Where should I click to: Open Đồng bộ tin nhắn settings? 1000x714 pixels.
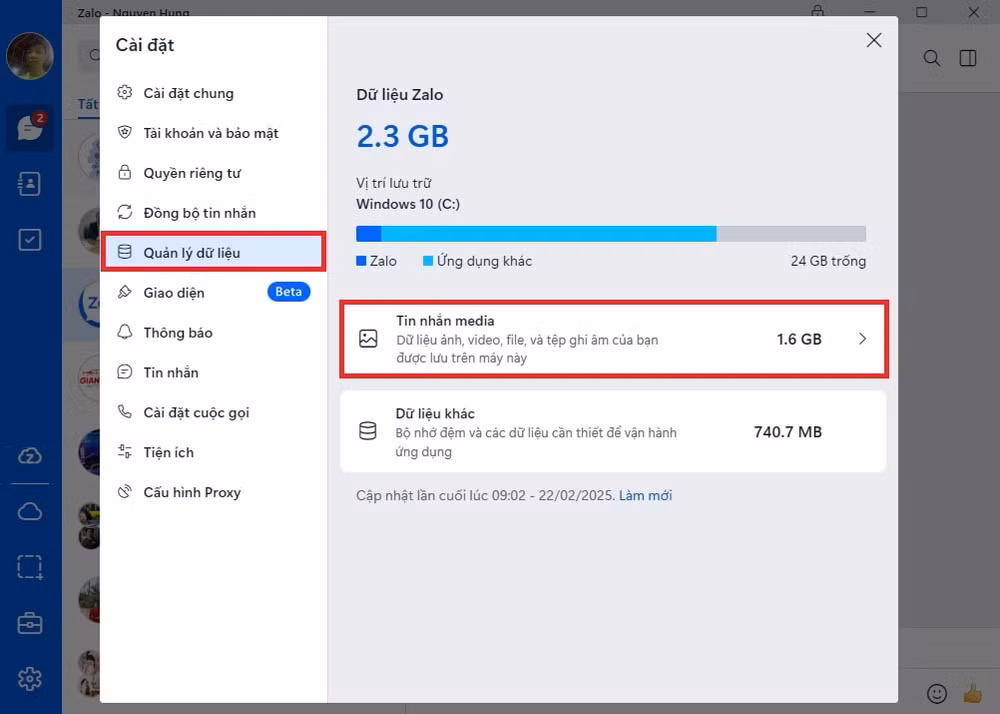[213, 213]
